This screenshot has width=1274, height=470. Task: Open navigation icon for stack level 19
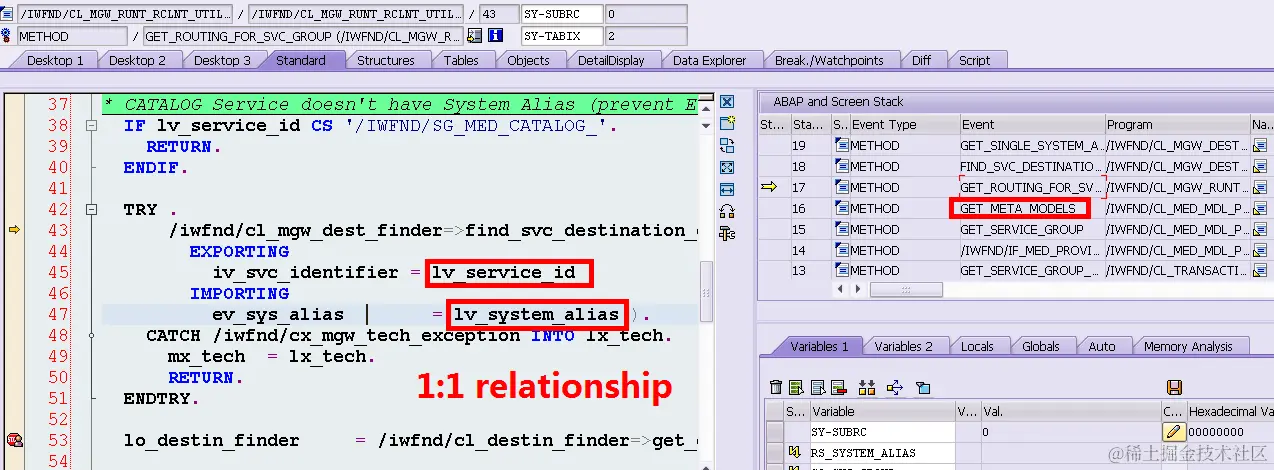1260,145
